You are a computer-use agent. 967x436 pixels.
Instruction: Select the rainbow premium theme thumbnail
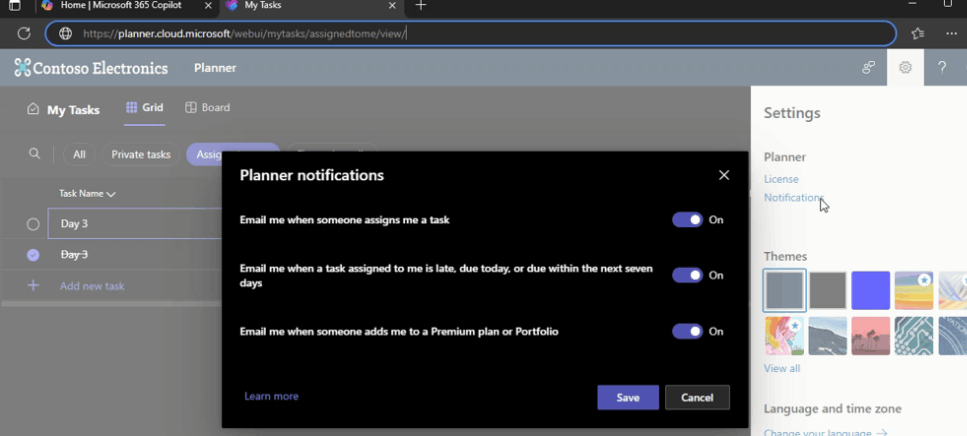914,290
